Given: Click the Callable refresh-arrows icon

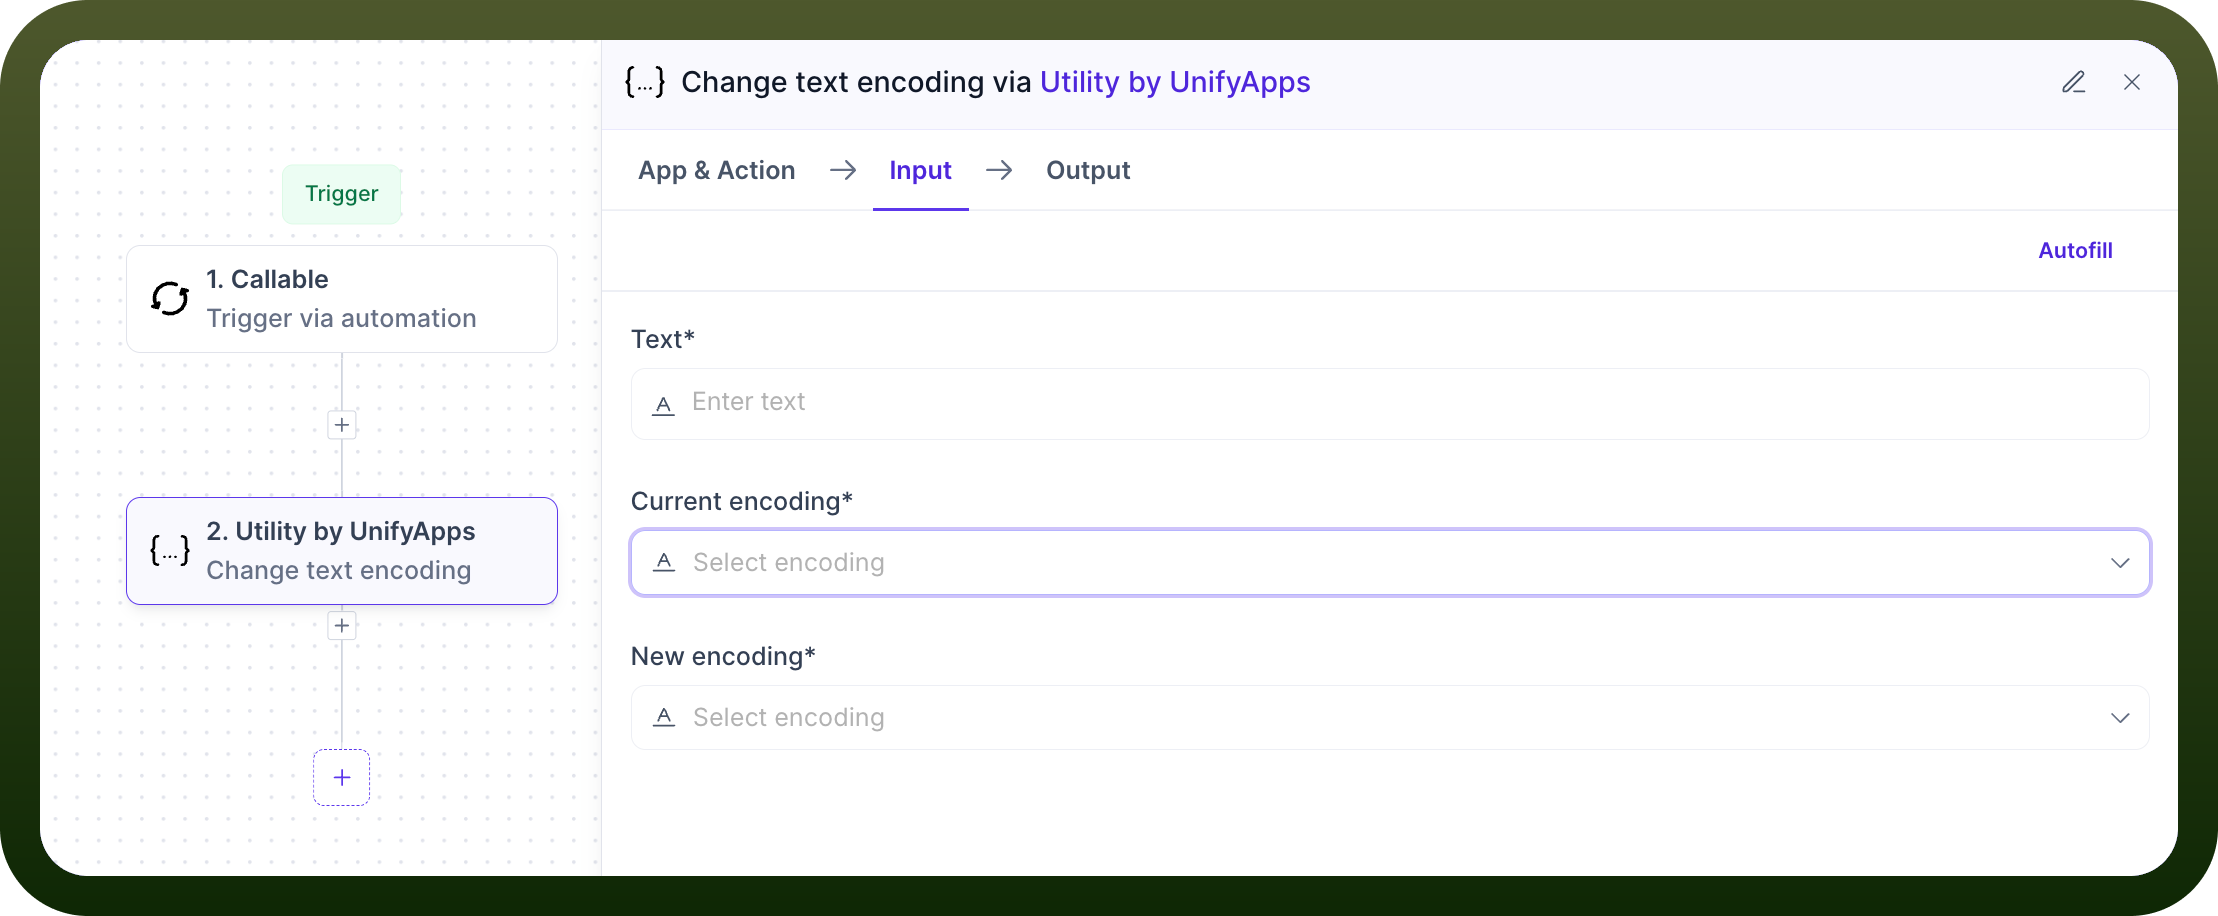Looking at the screenshot, I should click(x=170, y=298).
